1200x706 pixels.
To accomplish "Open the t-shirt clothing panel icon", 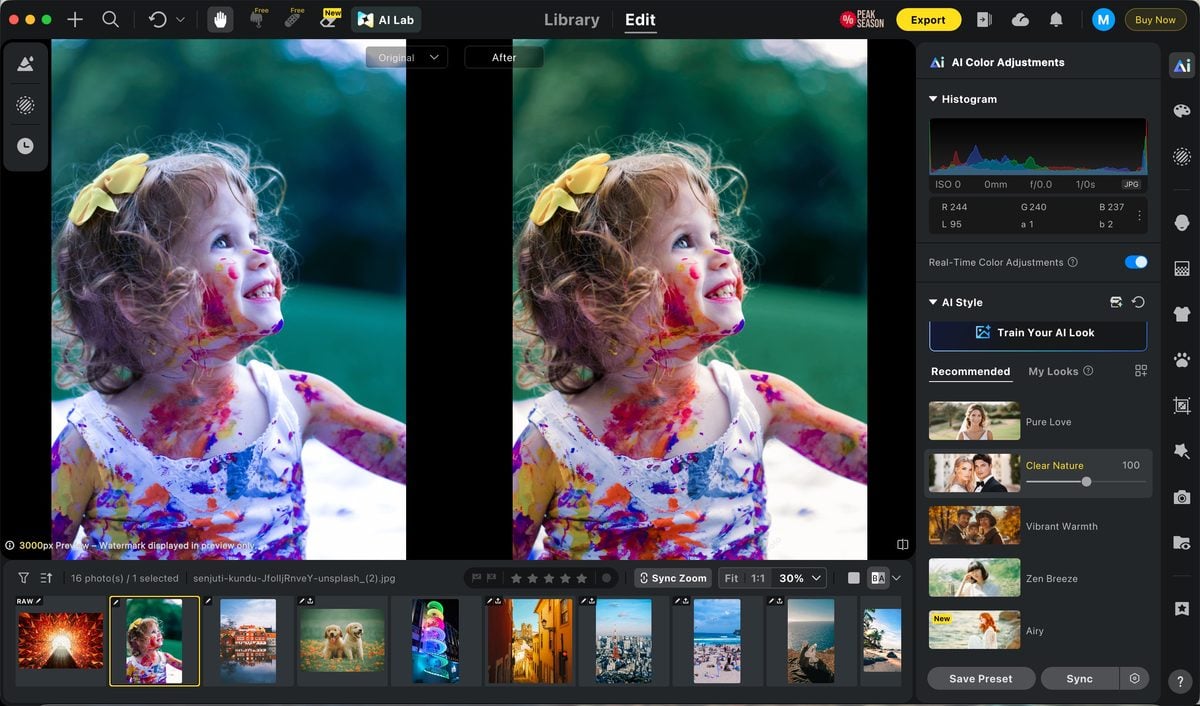I will pos(1182,313).
